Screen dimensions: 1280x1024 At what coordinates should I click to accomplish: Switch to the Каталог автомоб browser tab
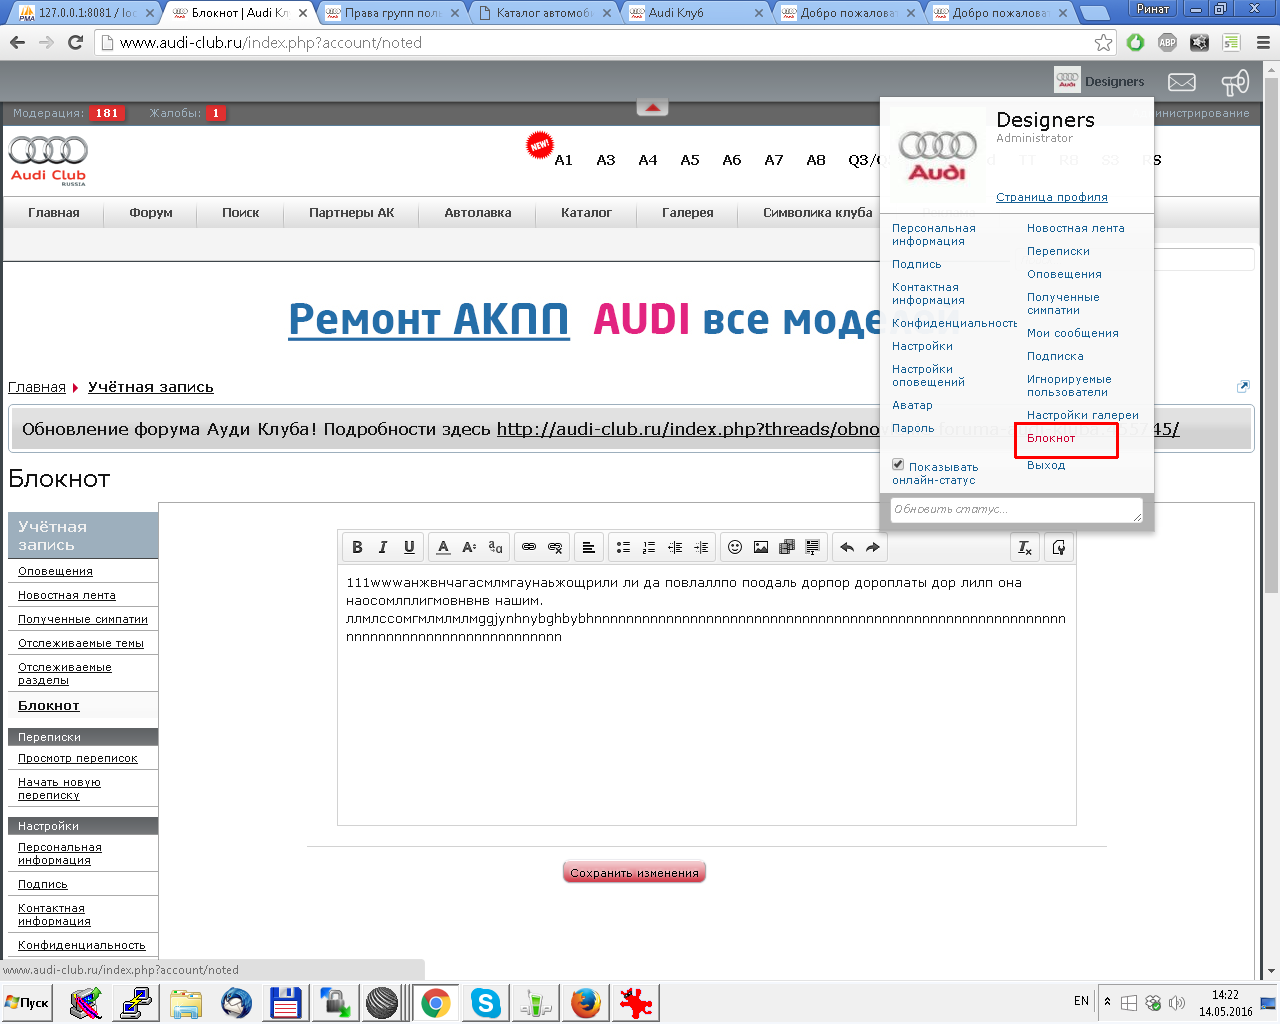545,13
